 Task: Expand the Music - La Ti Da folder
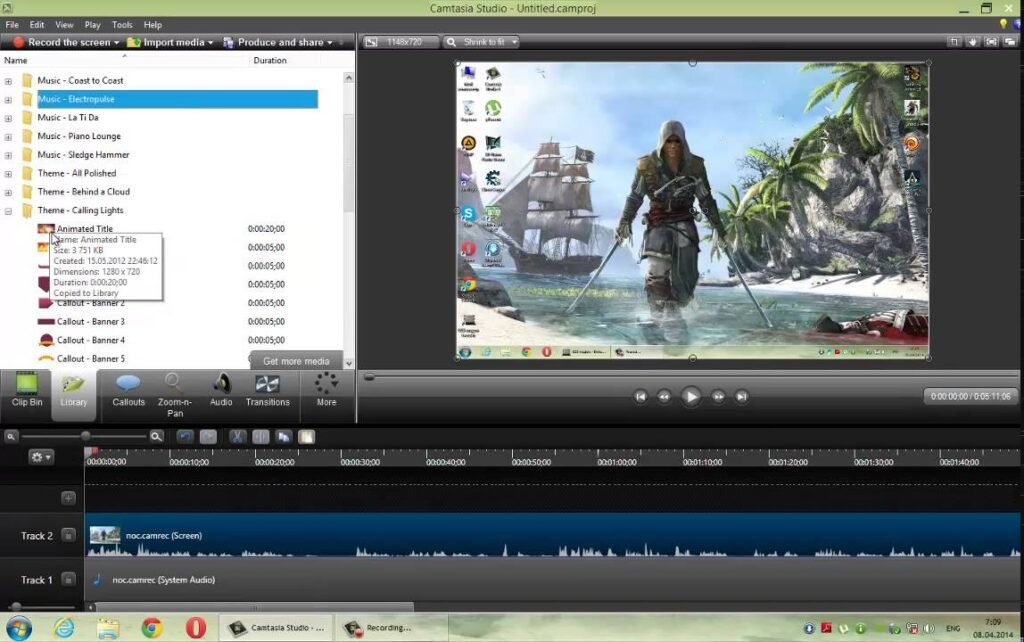point(8,118)
